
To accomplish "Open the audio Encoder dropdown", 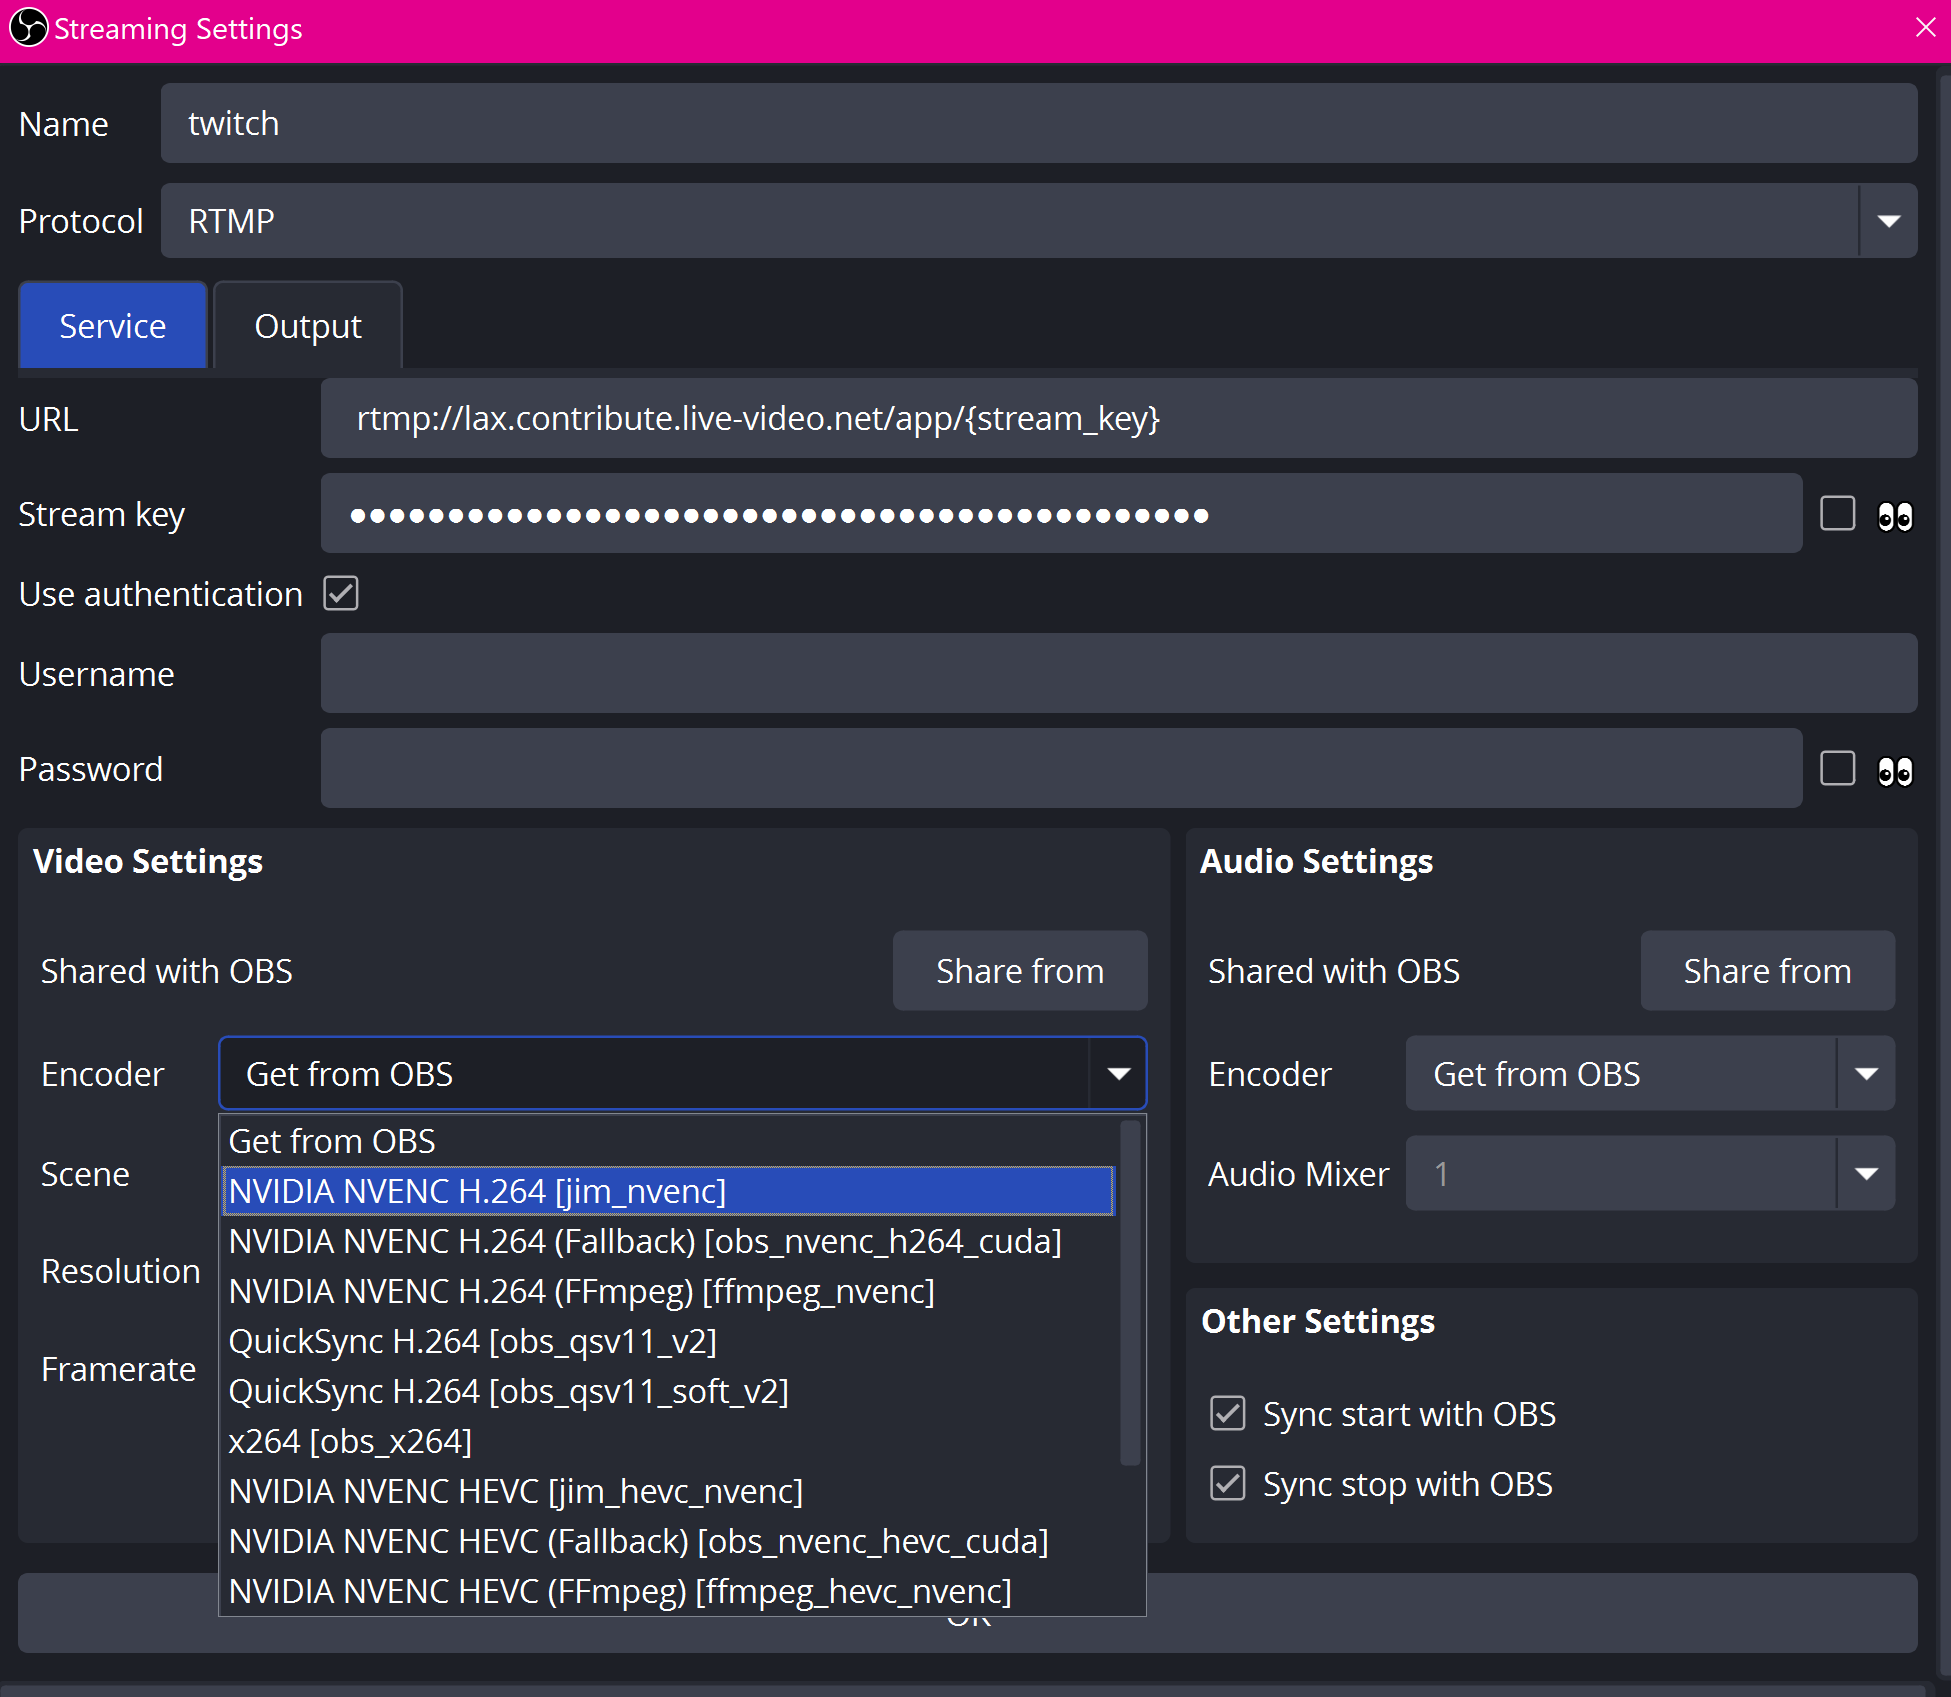I will [1650, 1074].
